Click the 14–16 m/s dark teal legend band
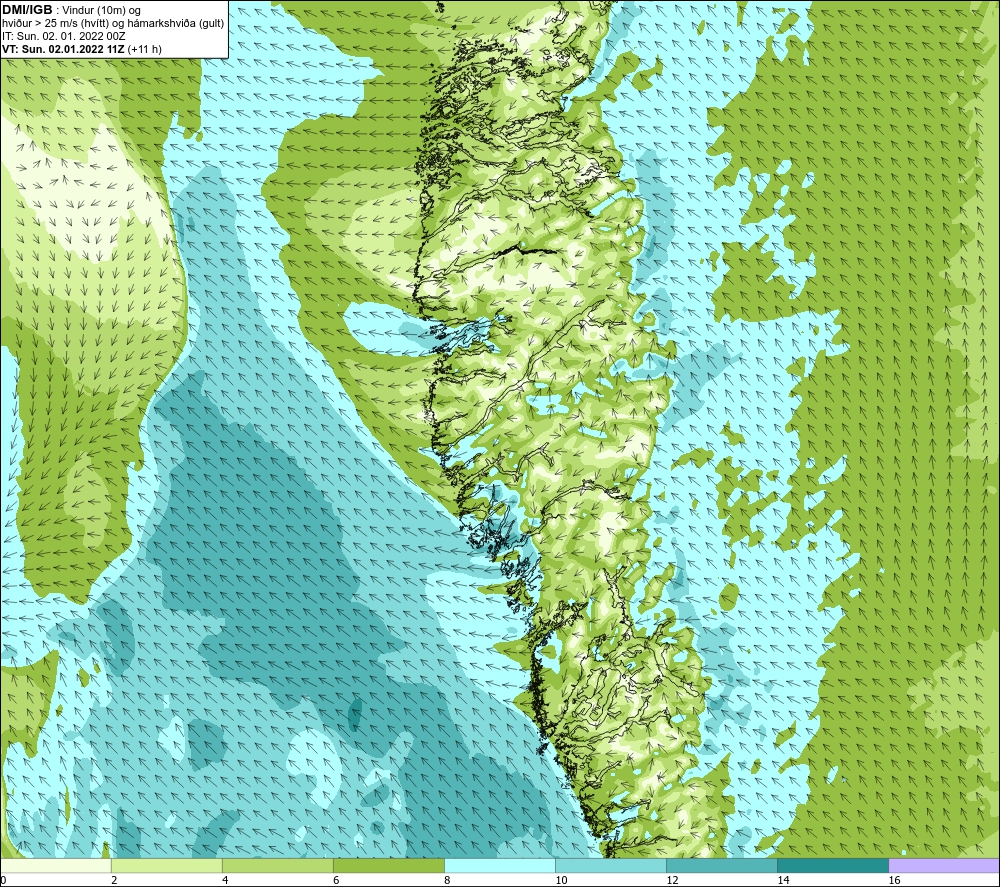This screenshot has width=1000, height=887. point(833,866)
